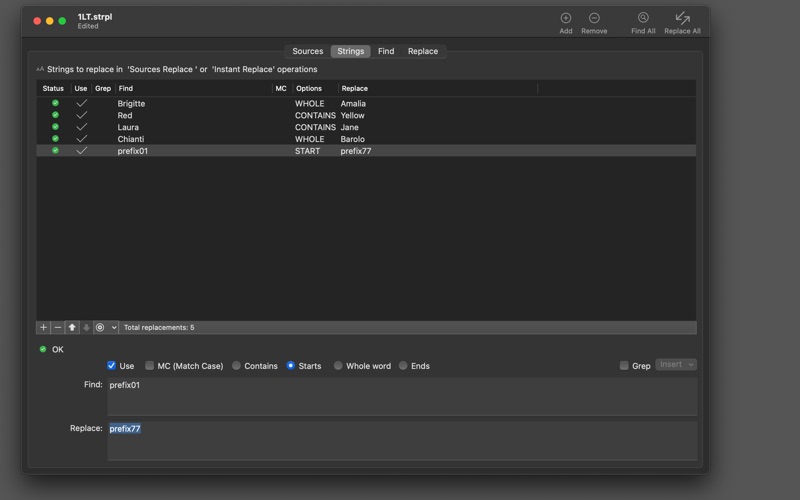
Task: Click the Jane replace cell
Action: click(349, 127)
